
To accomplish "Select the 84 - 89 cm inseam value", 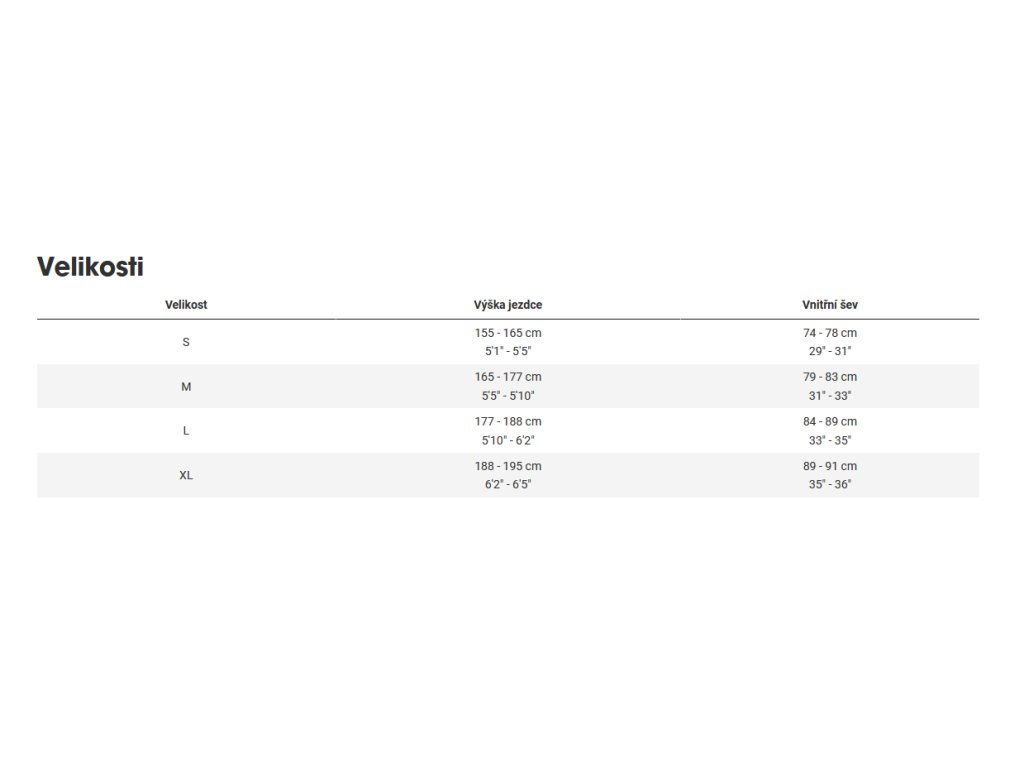I will click(830, 422).
